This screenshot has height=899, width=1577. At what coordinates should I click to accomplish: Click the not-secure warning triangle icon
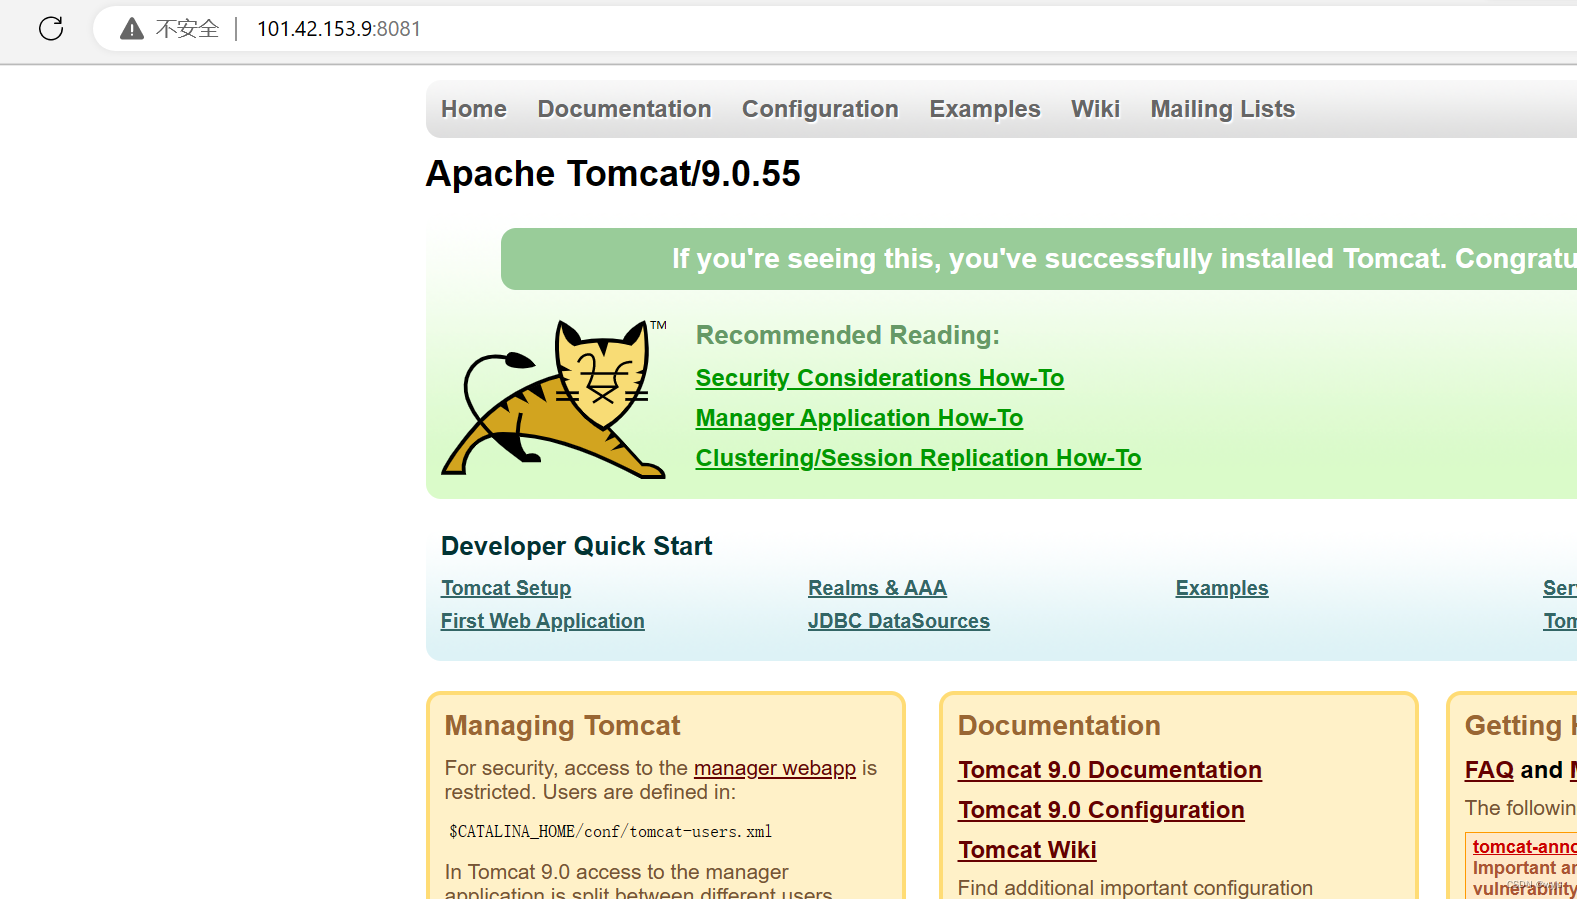pyautogui.click(x=132, y=29)
